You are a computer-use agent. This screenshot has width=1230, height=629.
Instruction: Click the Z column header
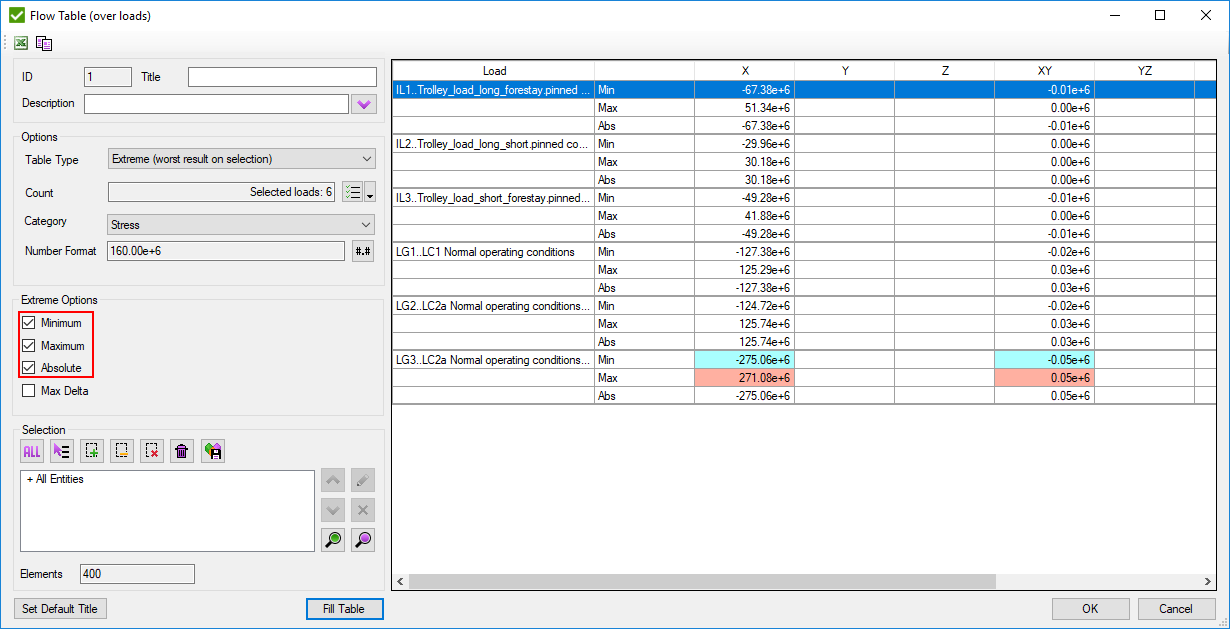[x=945, y=71]
